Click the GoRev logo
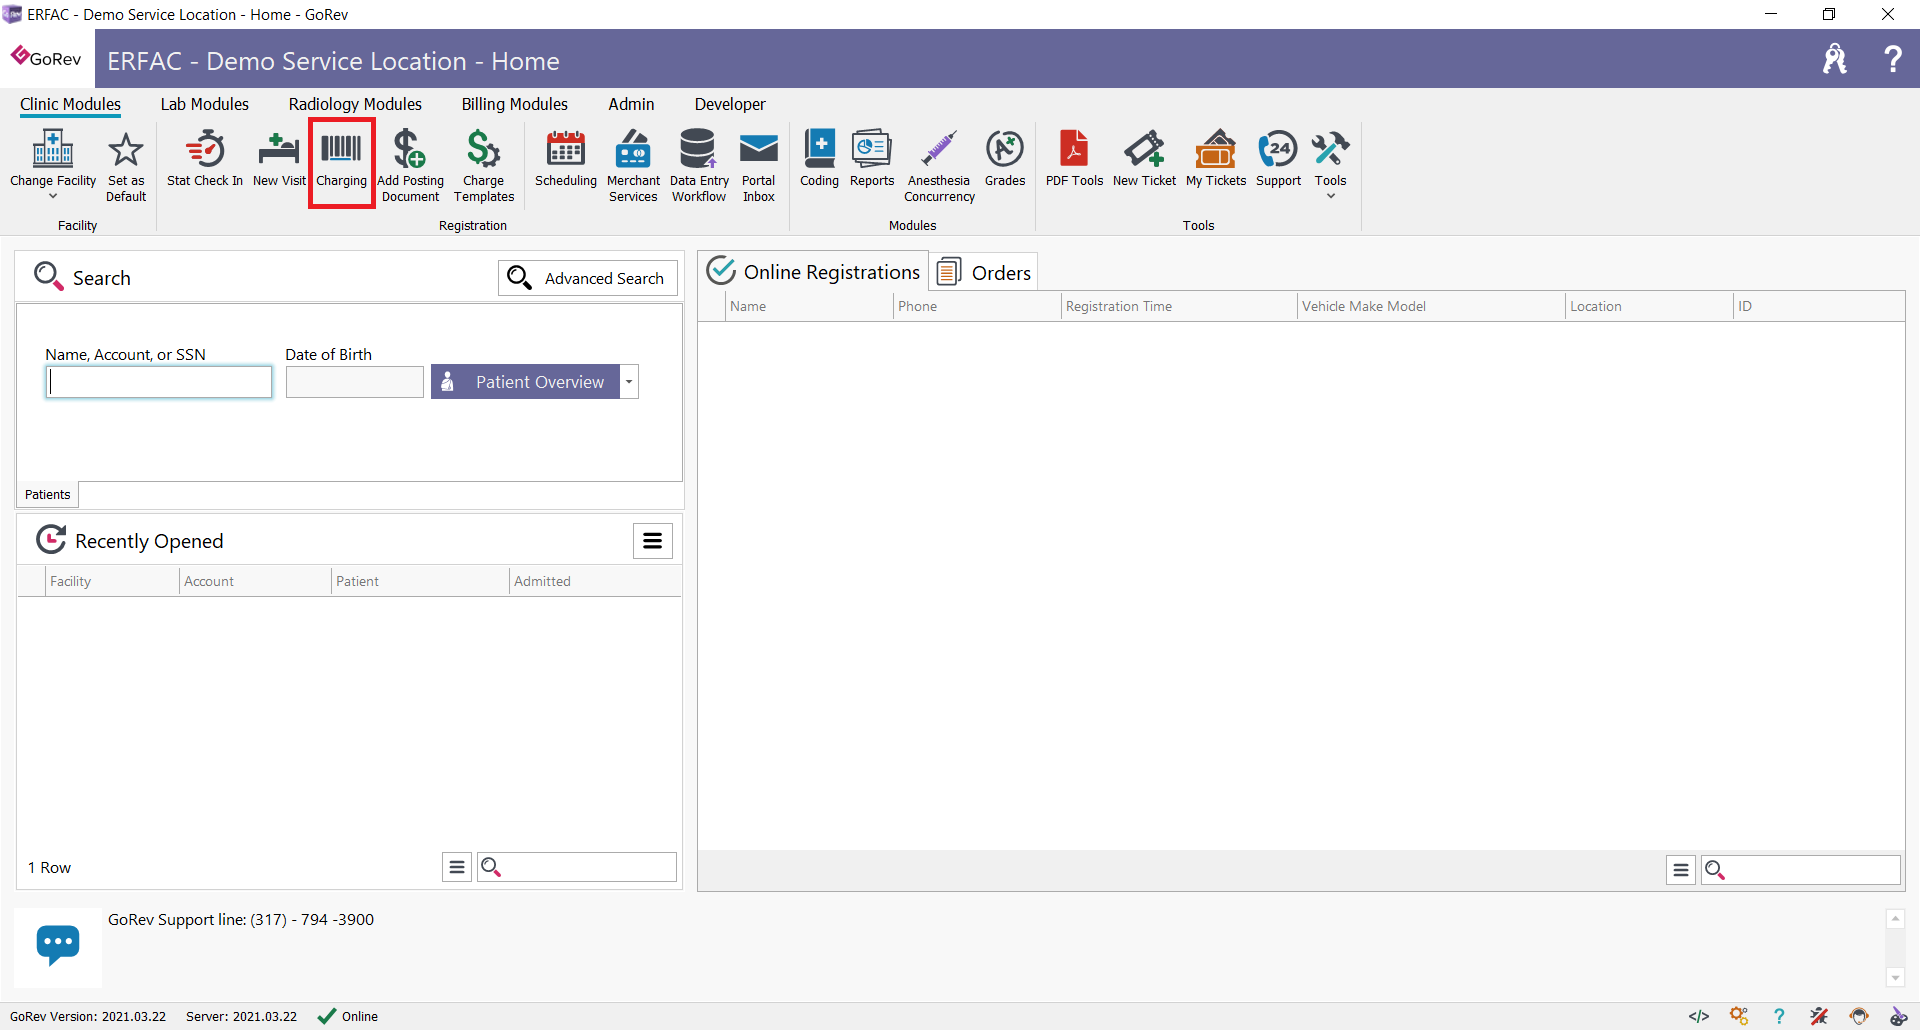This screenshot has width=1920, height=1030. point(46,58)
